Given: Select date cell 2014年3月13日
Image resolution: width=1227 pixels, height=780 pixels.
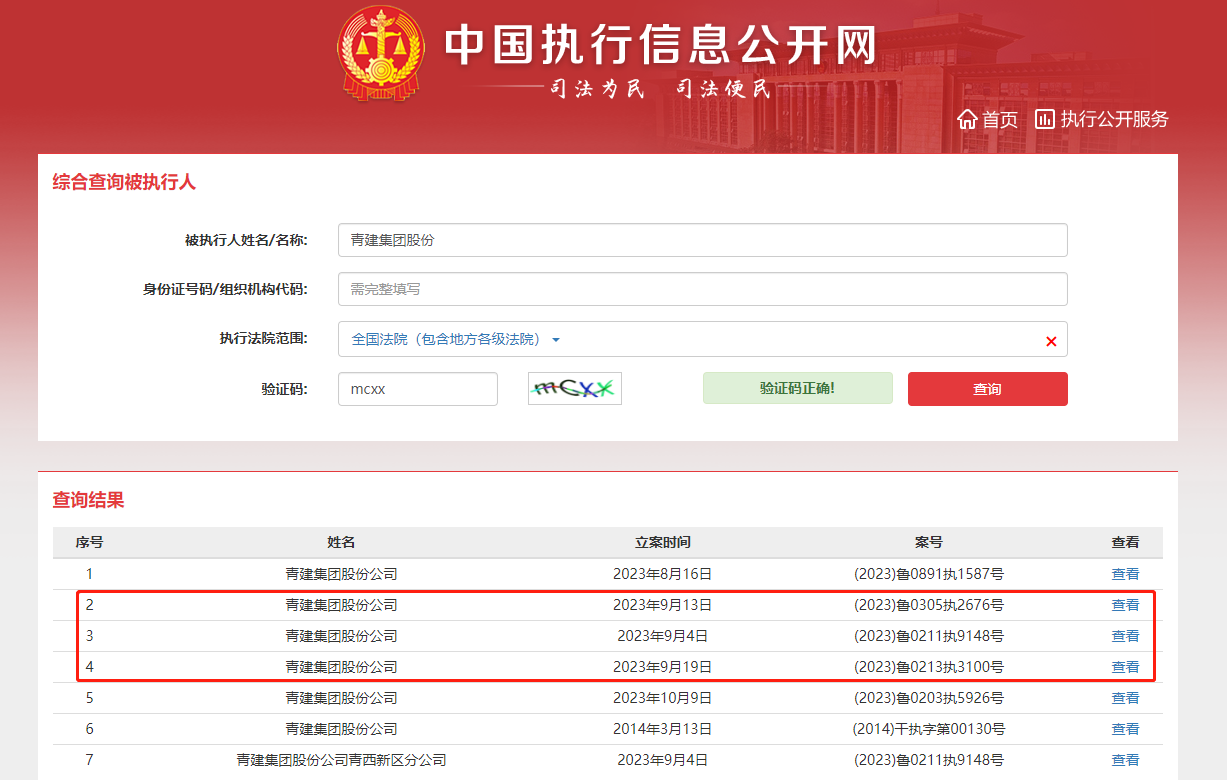Looking at the screenshot, I should point(663,729).
